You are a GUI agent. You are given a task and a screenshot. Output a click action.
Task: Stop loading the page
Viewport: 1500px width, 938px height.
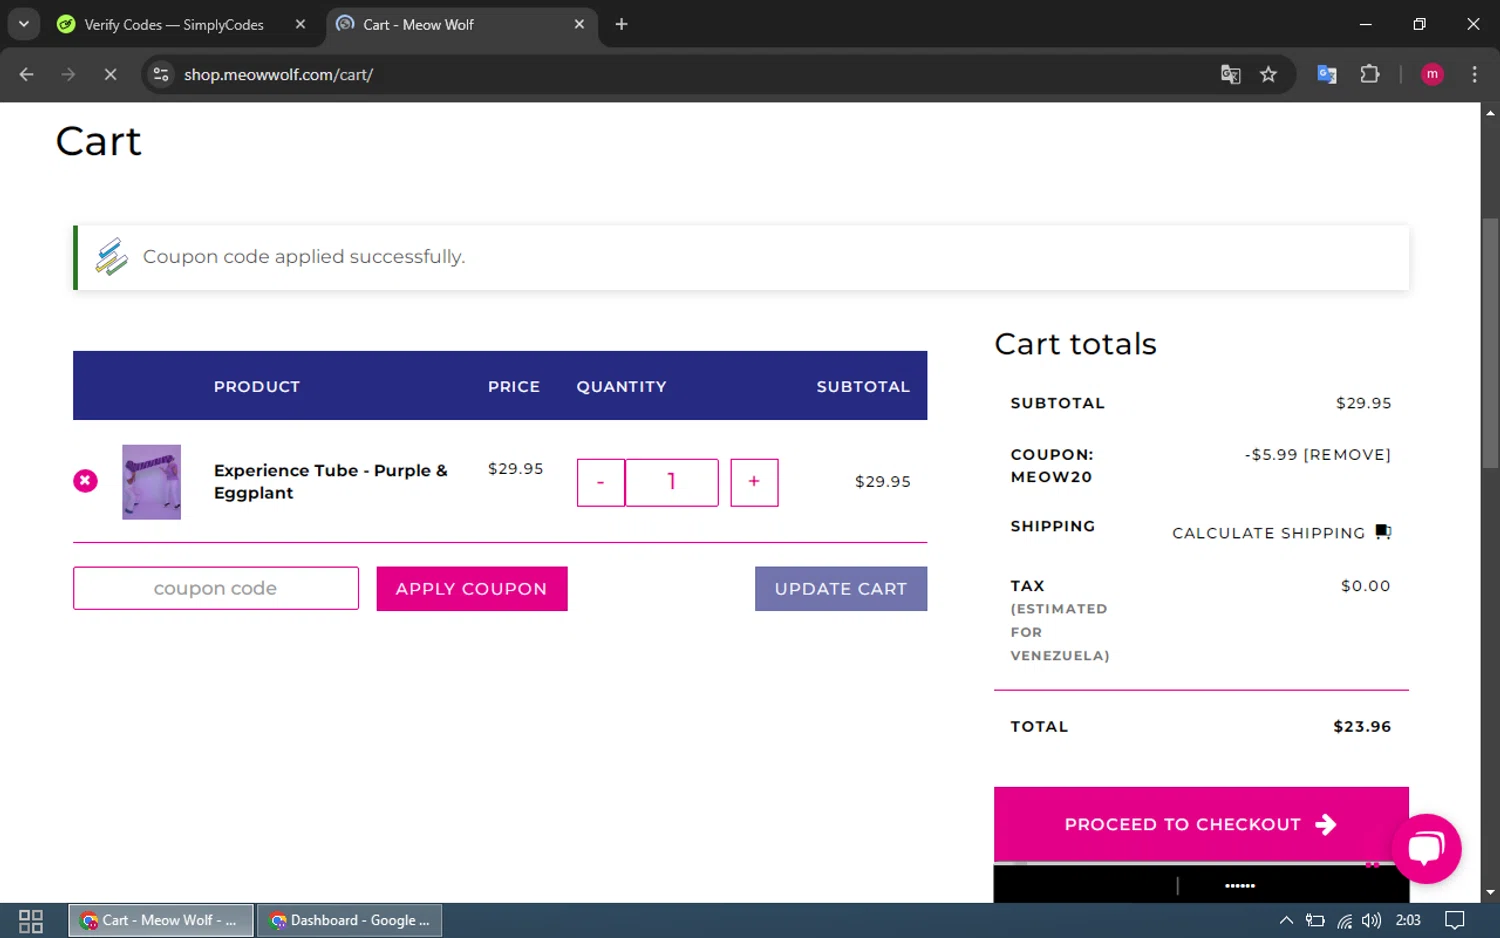point(110,74)
